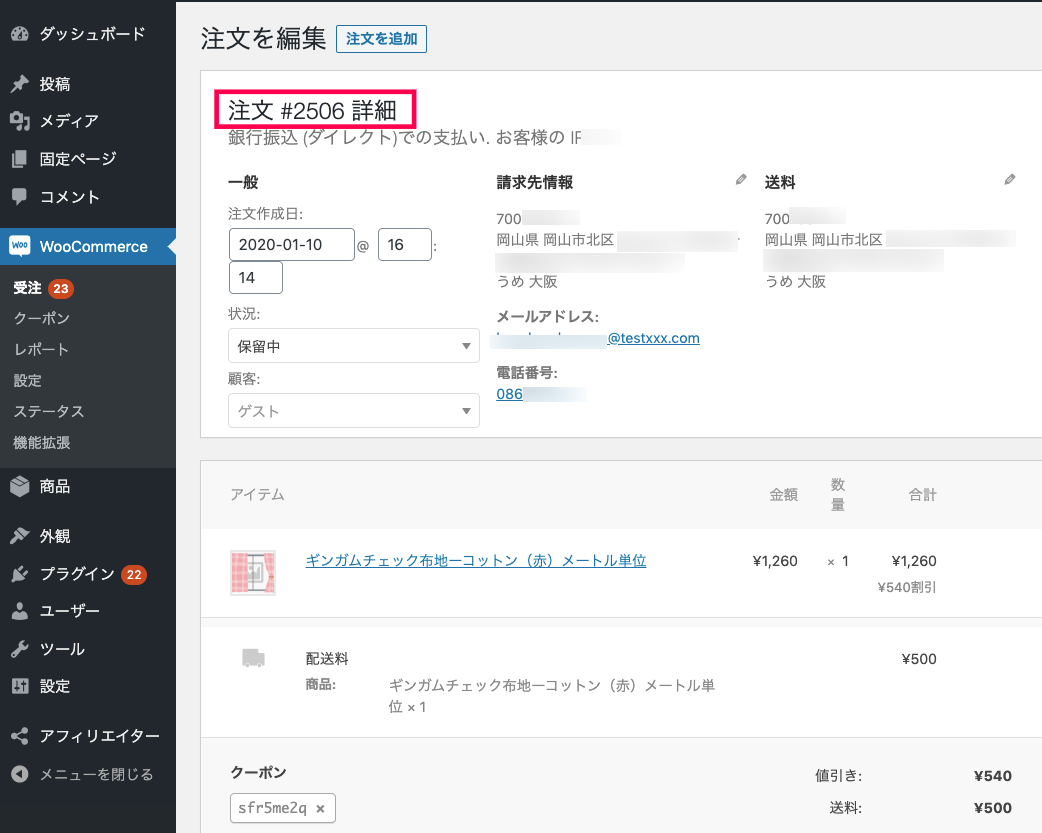Click the 配送料 label

[327, 659]
